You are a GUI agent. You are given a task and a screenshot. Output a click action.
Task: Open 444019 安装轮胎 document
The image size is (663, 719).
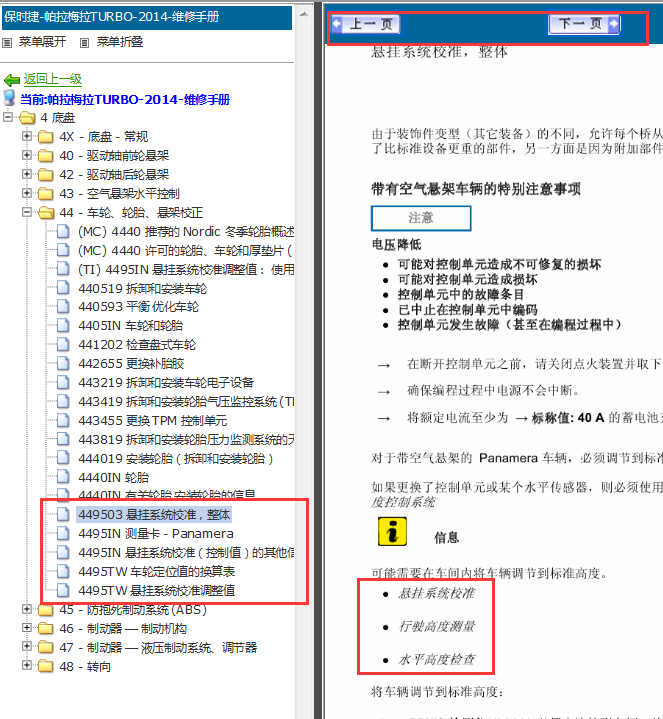[176, 459]
